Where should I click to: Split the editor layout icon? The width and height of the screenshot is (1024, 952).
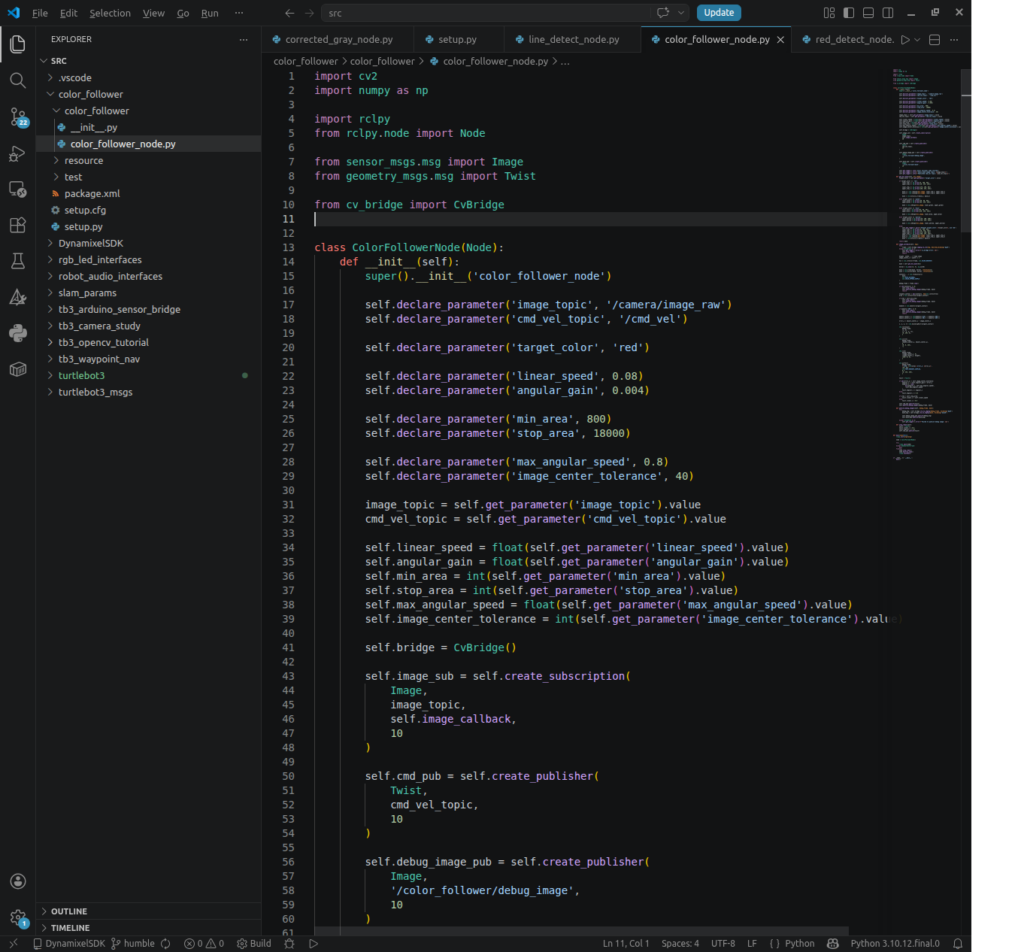[935, 39]
